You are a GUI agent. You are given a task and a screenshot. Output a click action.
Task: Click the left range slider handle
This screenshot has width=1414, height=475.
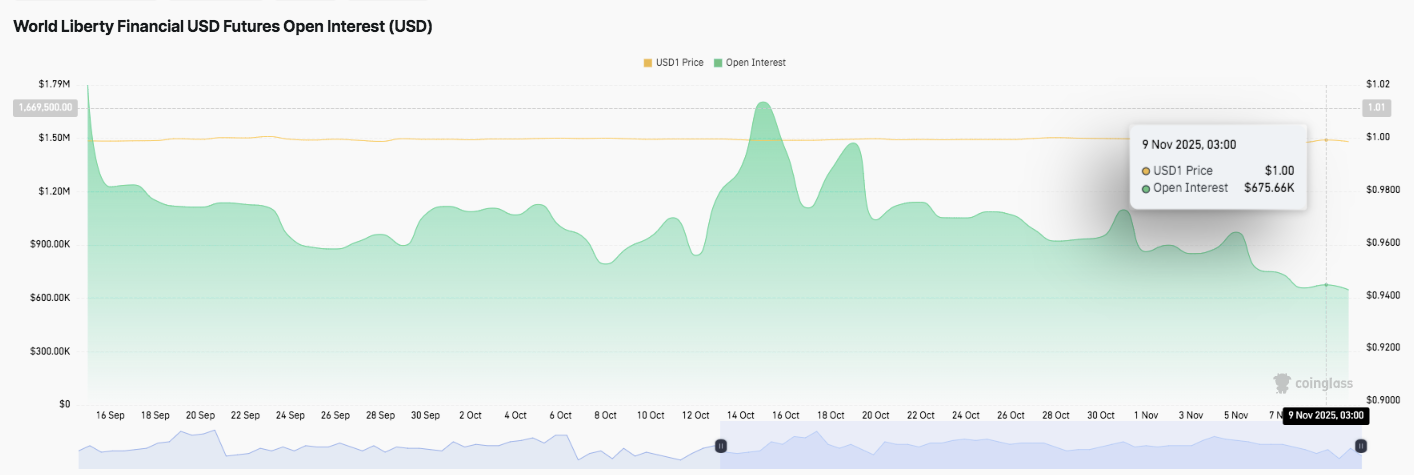pos(720,445)
